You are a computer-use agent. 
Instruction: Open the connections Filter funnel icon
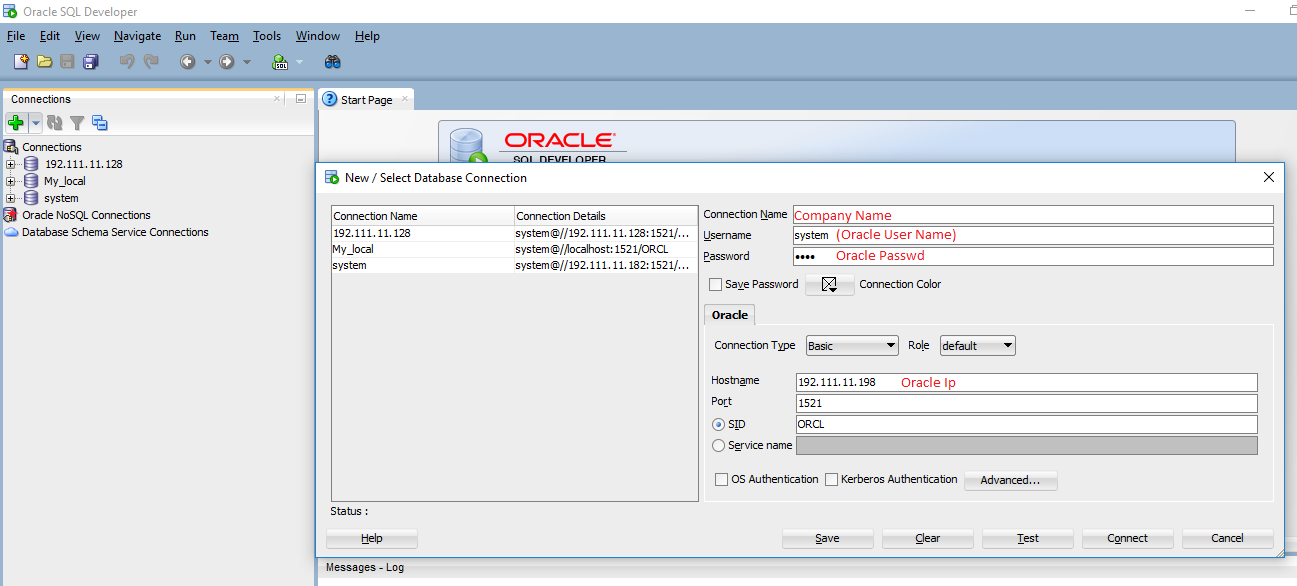(77, 123)
